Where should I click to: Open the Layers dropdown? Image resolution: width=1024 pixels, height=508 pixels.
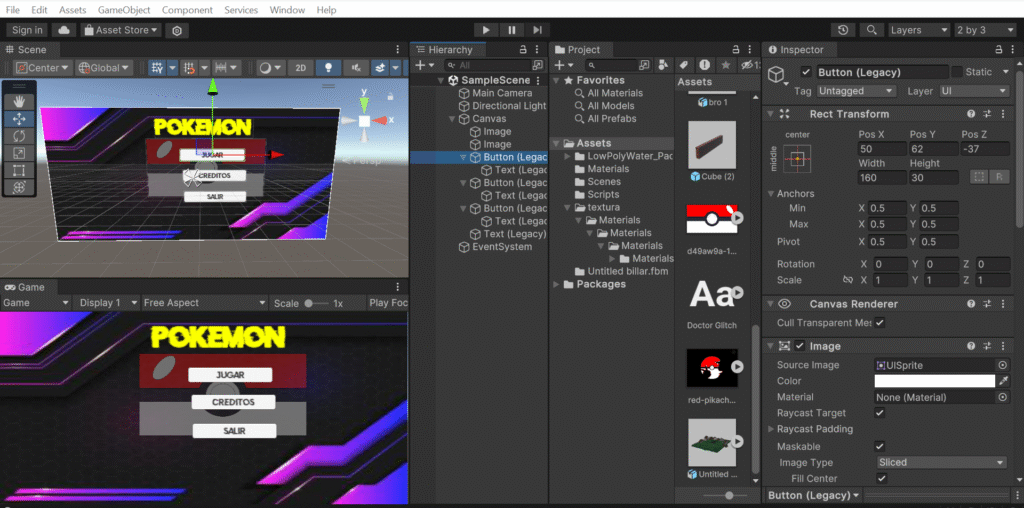click(917, 30)
